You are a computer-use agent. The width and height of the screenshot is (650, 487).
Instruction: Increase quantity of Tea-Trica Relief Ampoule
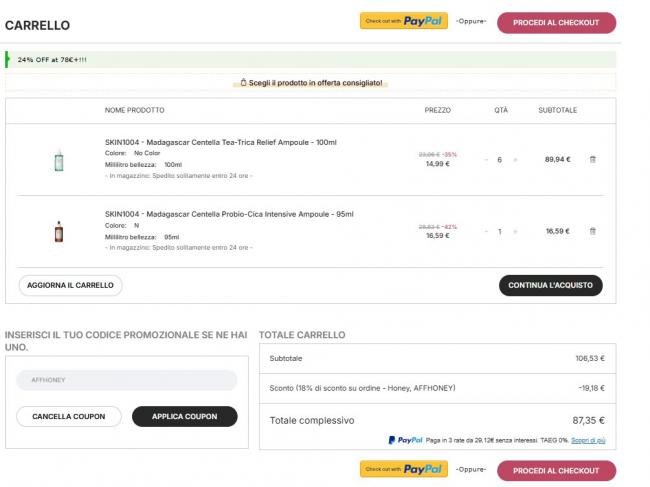tap(515, 160)
